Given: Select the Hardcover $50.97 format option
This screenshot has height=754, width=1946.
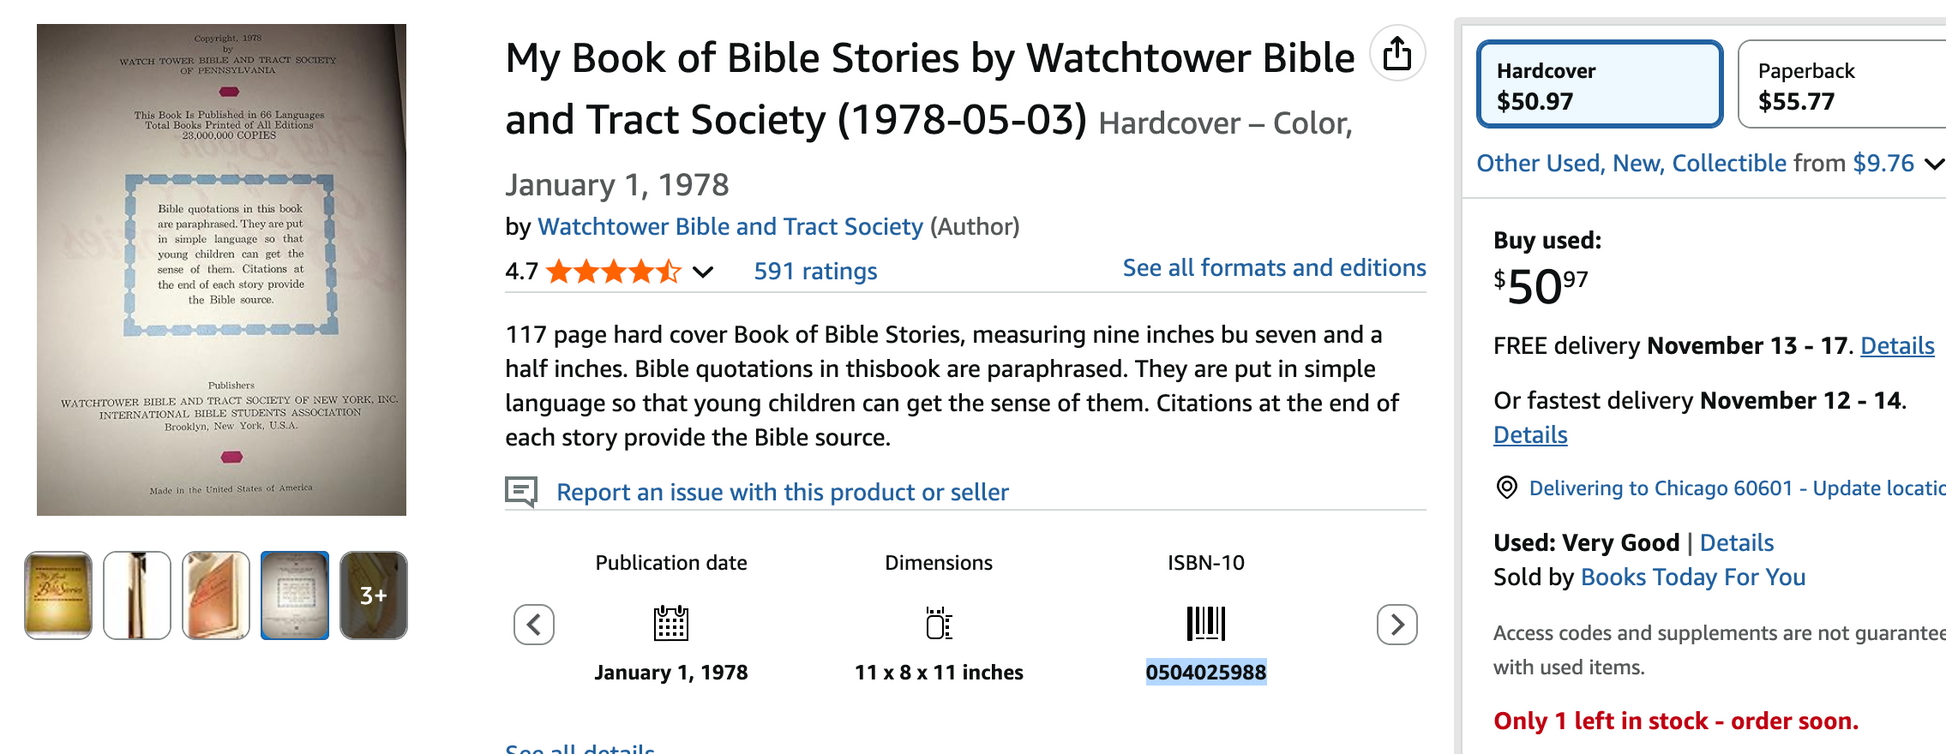Looking at the screenshot, I should coord(1599,85).
